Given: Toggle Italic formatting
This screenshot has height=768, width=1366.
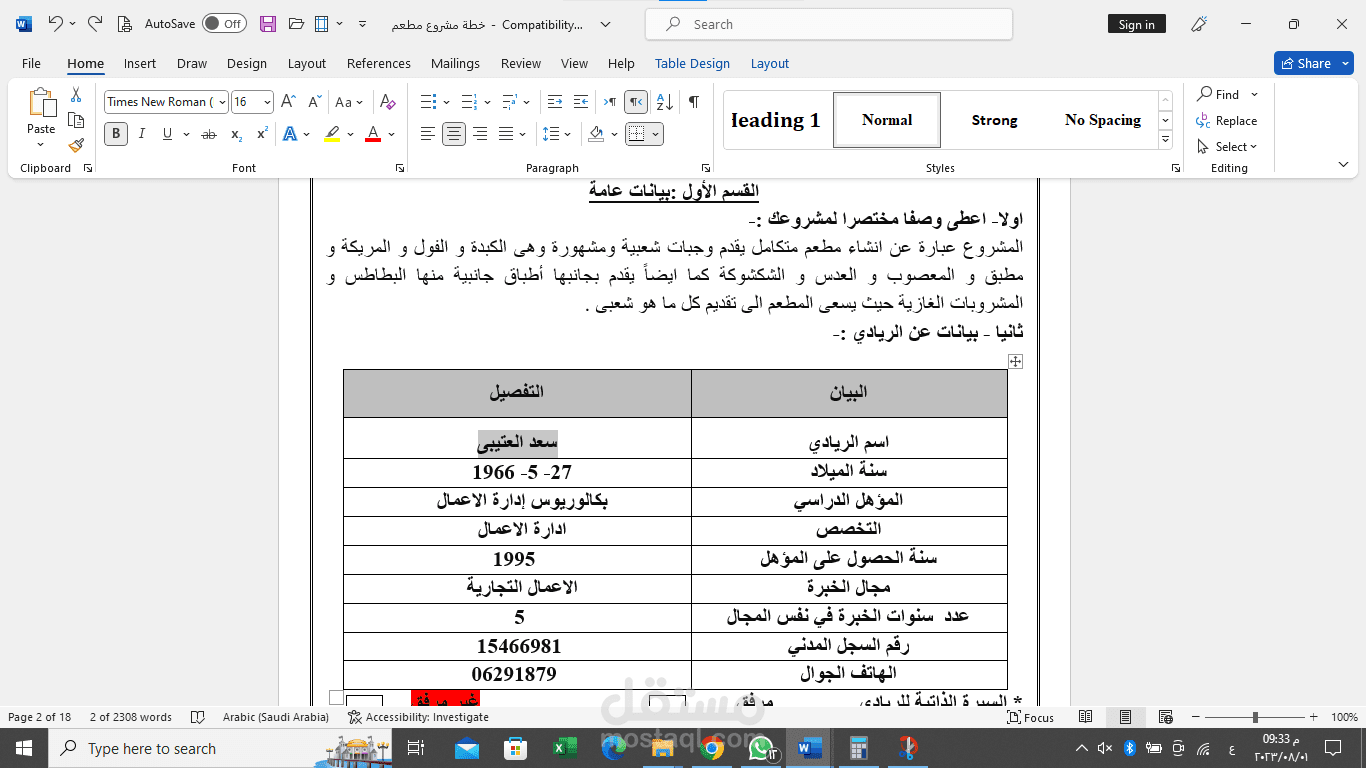Looking at the screenshot, I should coord(142,134).
